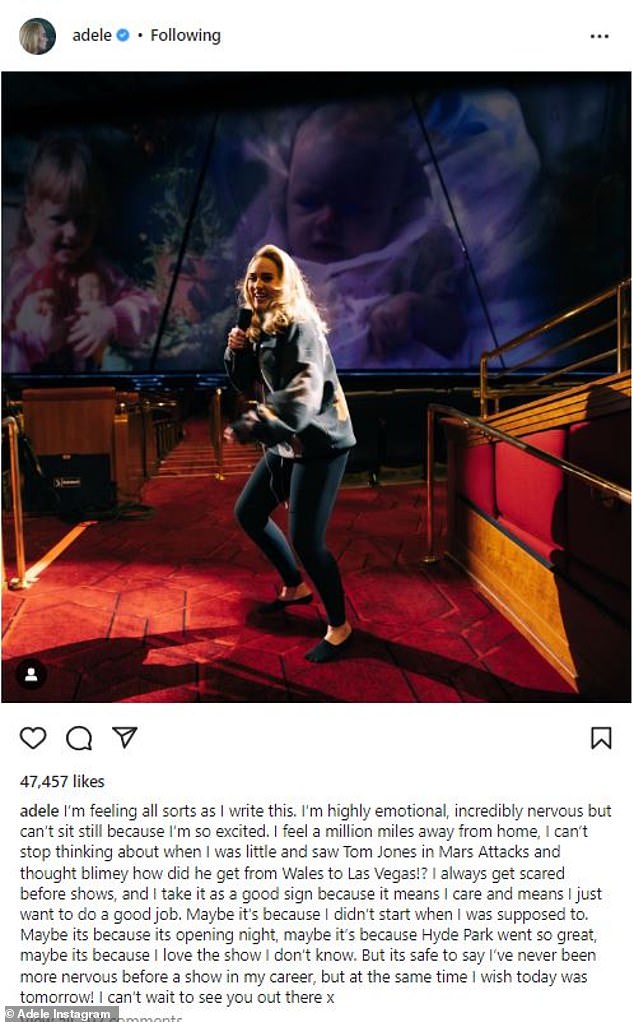Like the post with heart icon
Image resolution: width=634 pixels, height=1022 pixels.
pos(33,738)
